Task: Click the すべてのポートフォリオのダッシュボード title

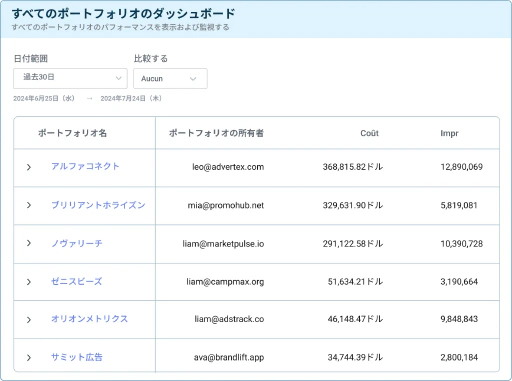Action: (x=124, y=14)
